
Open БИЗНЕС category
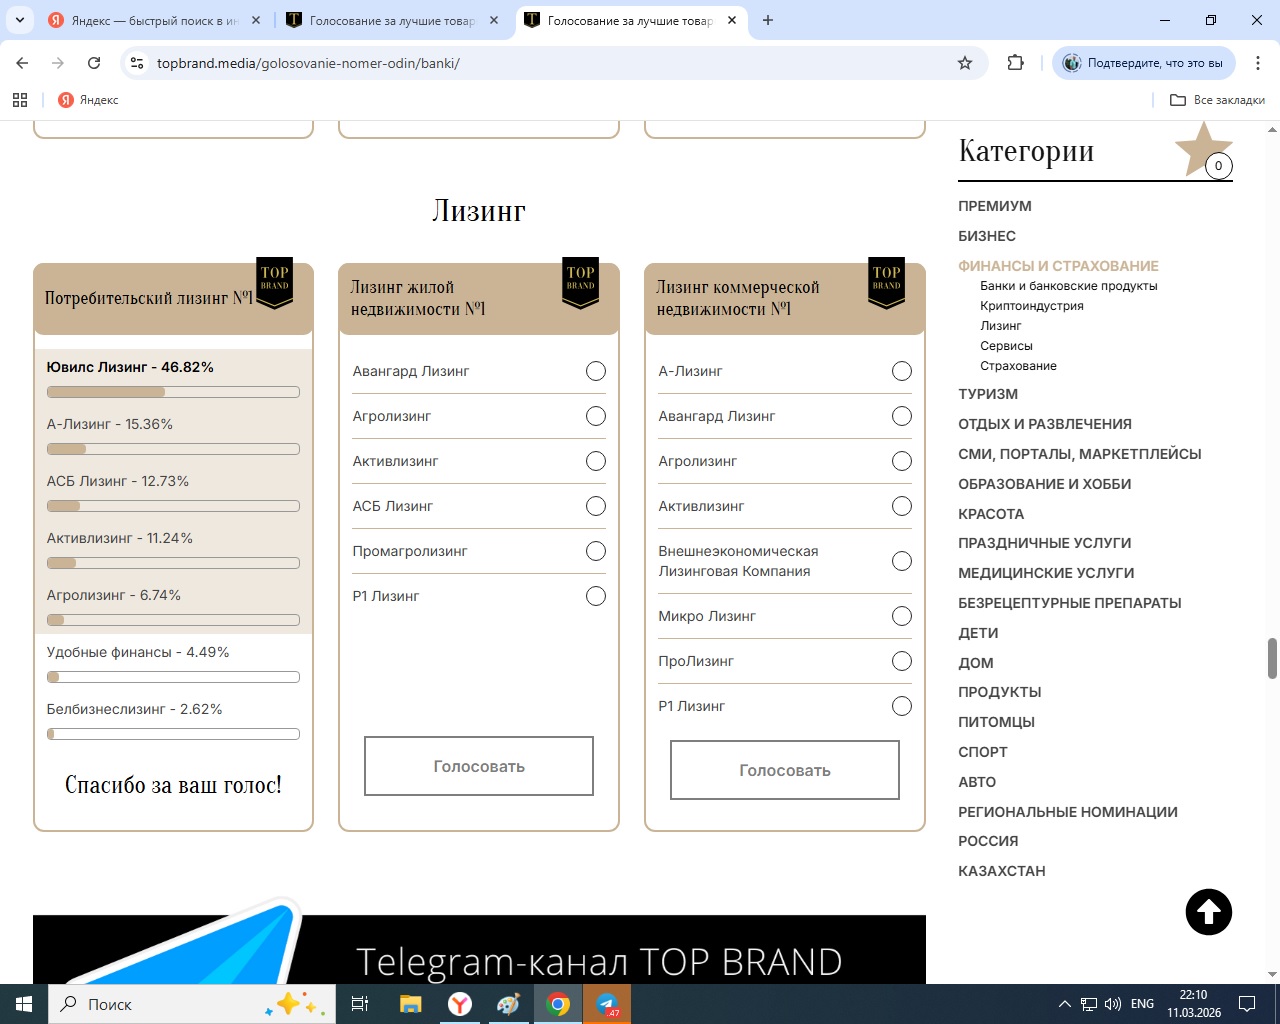(987, 236)
